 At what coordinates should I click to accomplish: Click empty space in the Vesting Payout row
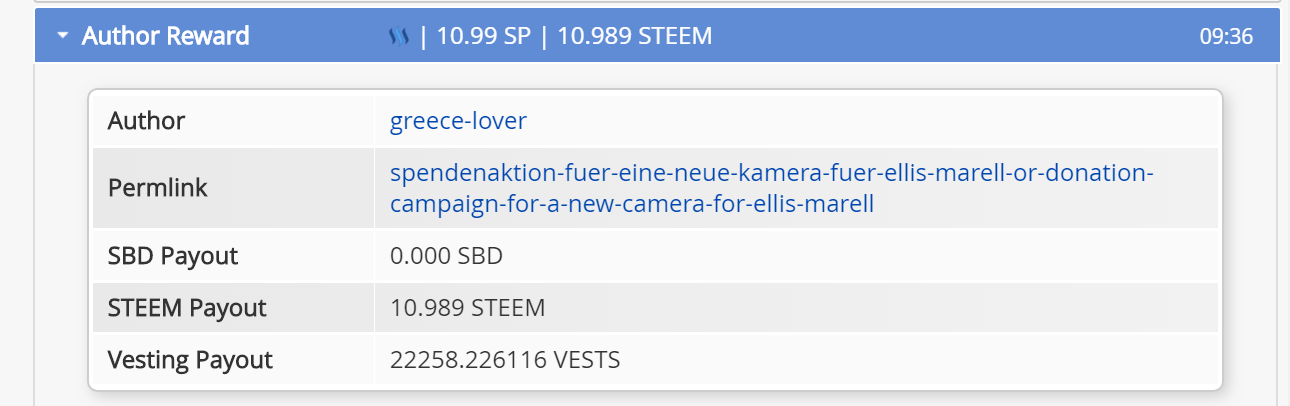tap(920, 359)
